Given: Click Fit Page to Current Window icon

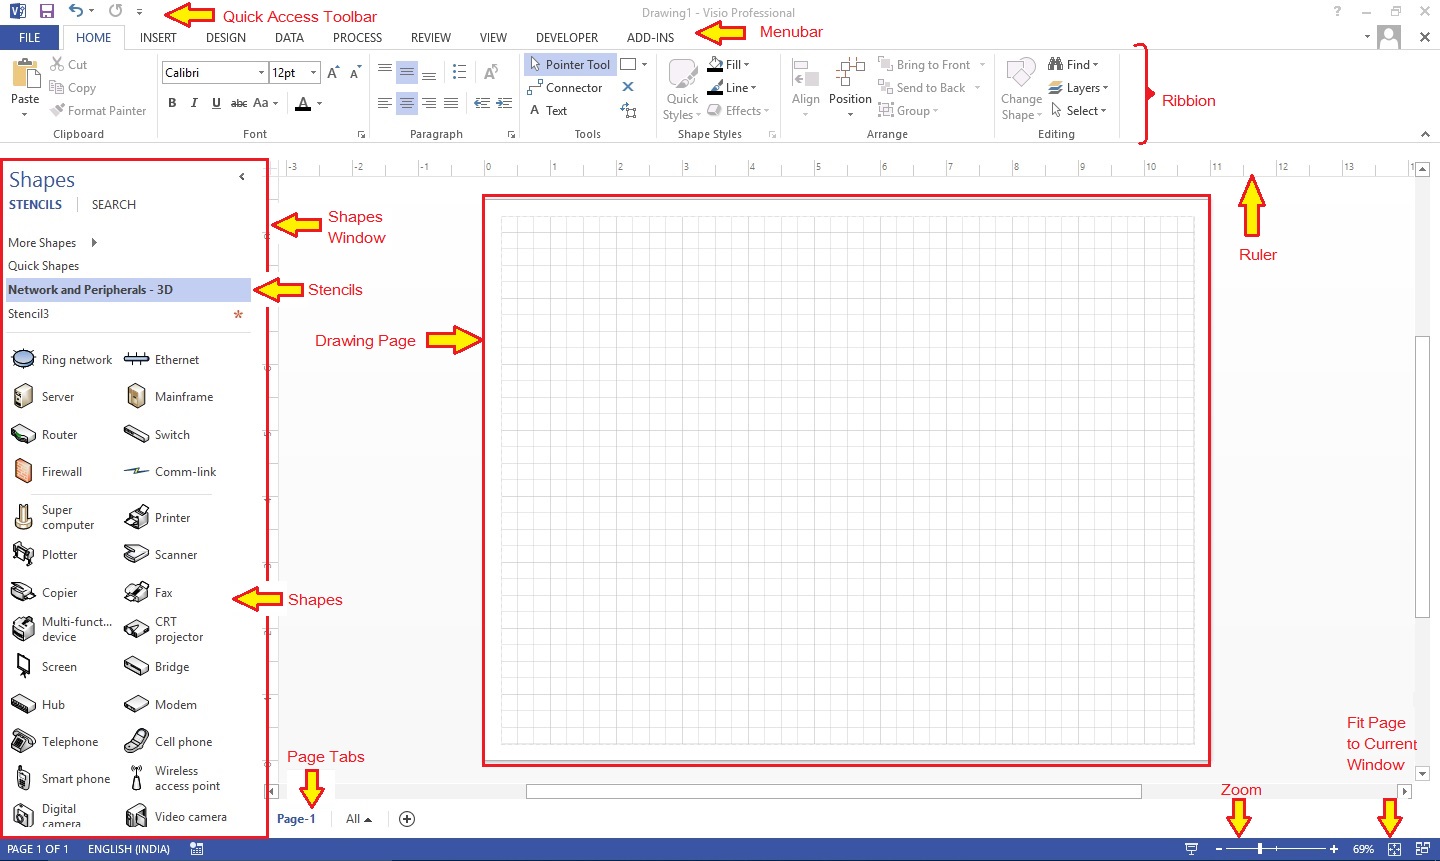Looking at the screenshot, I should [1393, 848].
